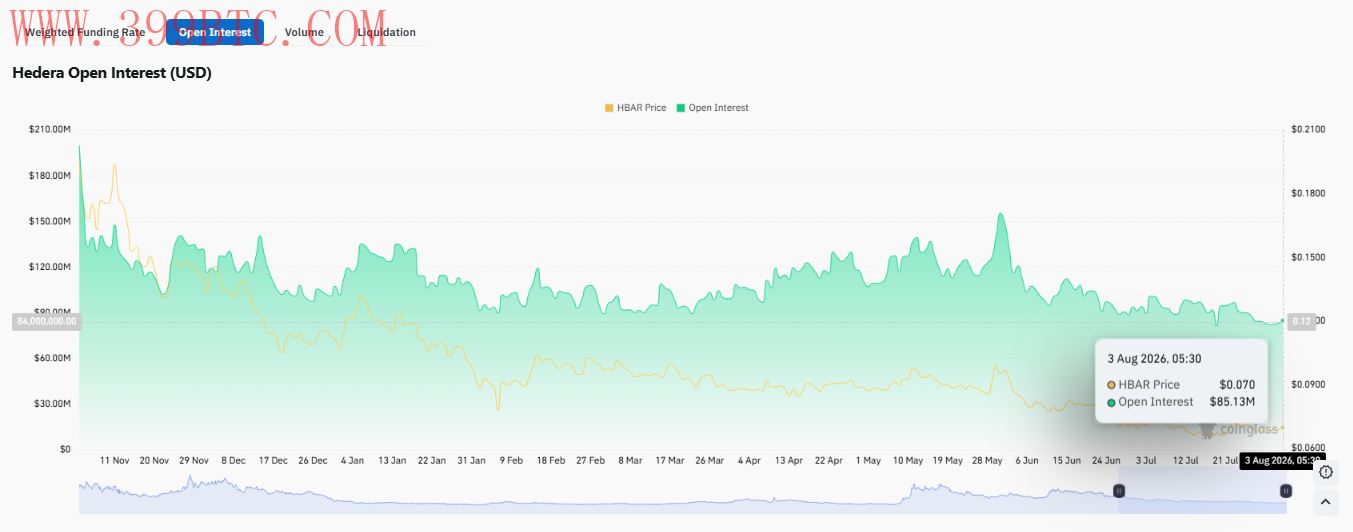Screen dimensions: 1353x532
Task: Click the '19 May' x-axis date
Action: pos(947,461)
